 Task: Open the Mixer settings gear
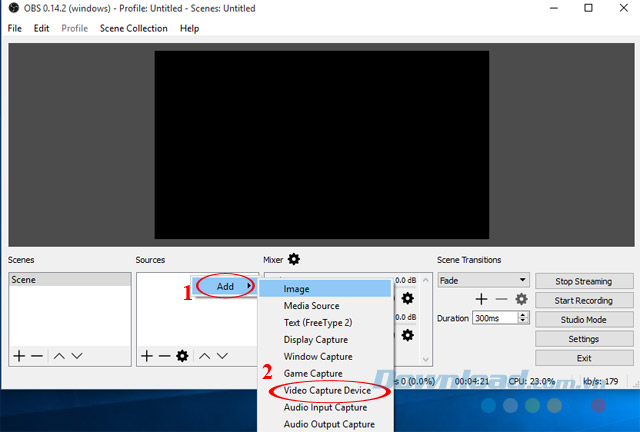click(x=294, y=260)
